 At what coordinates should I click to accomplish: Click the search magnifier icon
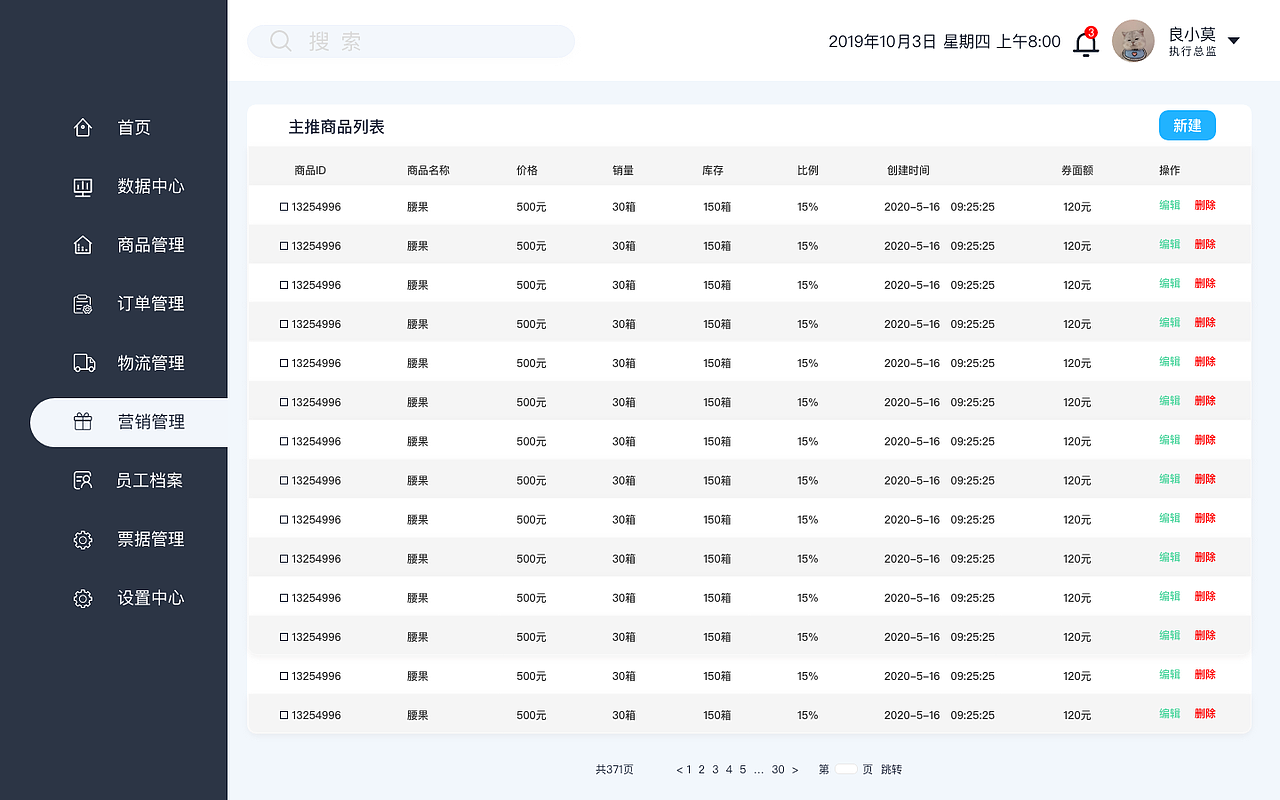(280, 41)
